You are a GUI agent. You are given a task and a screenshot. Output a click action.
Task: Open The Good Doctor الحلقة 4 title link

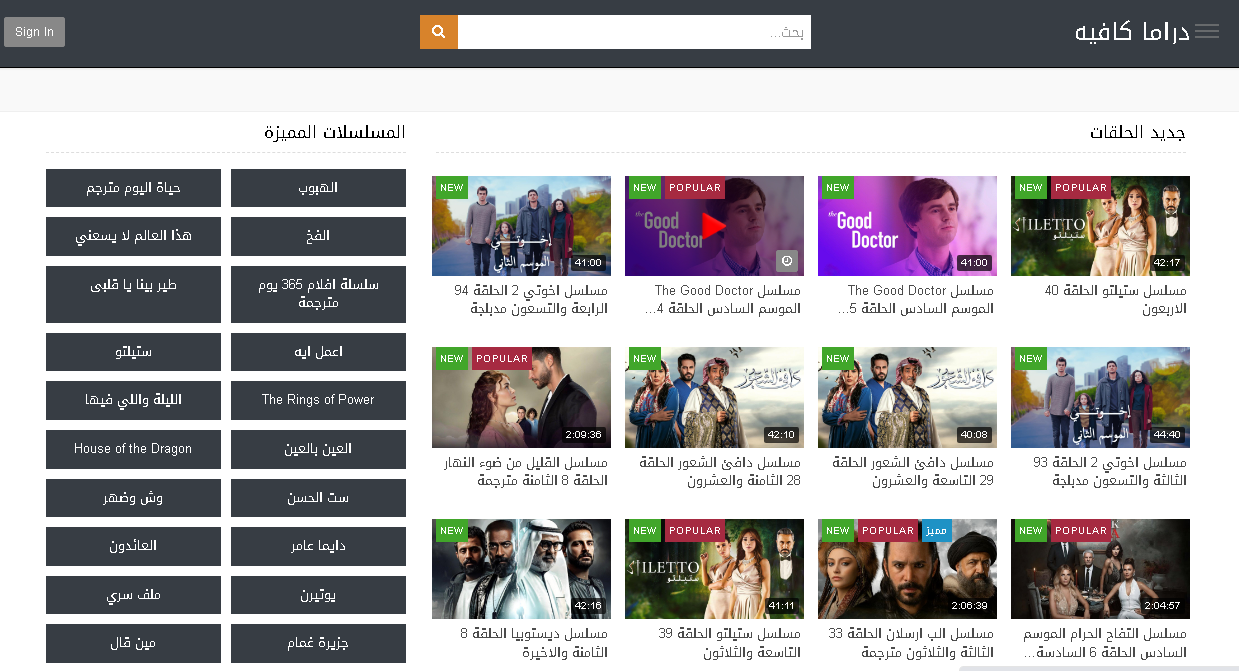(725, 299)
